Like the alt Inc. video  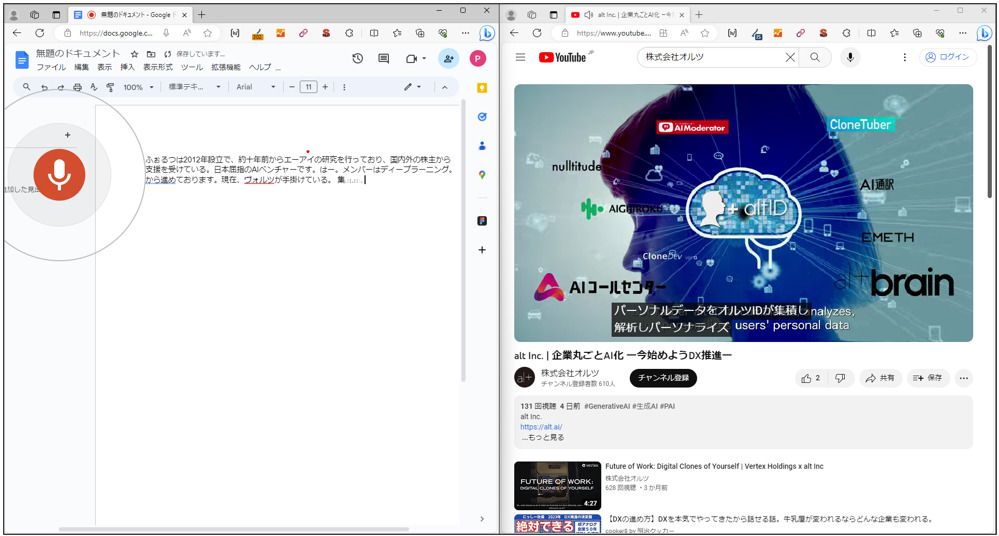[809, 378]
